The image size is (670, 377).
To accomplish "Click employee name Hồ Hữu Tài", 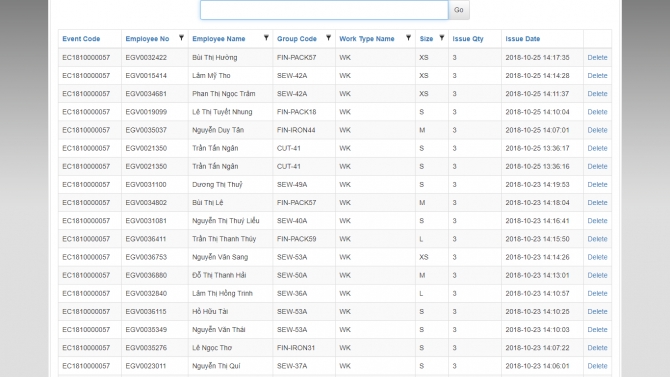I will point(210,312).
